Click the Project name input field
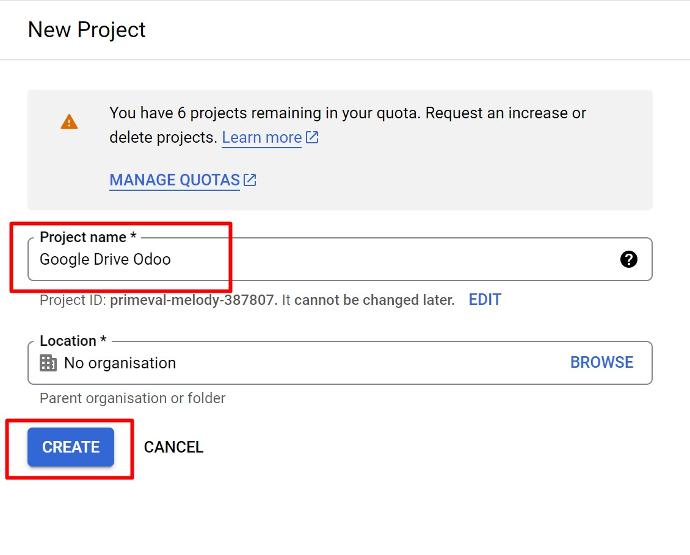Screen dimensions: 690x555 [x=340, y=259]
